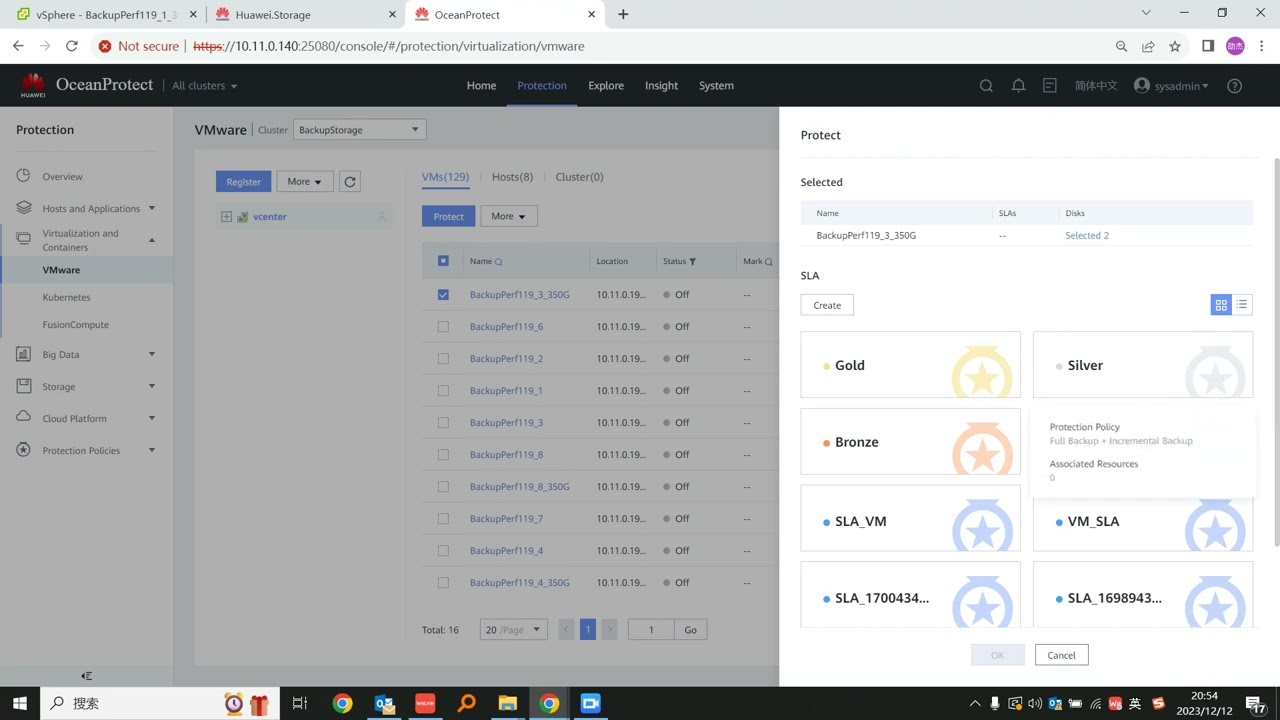Open the Windows Start menu
This screenshot has width=1280, height=720.
tap(19, 703)
